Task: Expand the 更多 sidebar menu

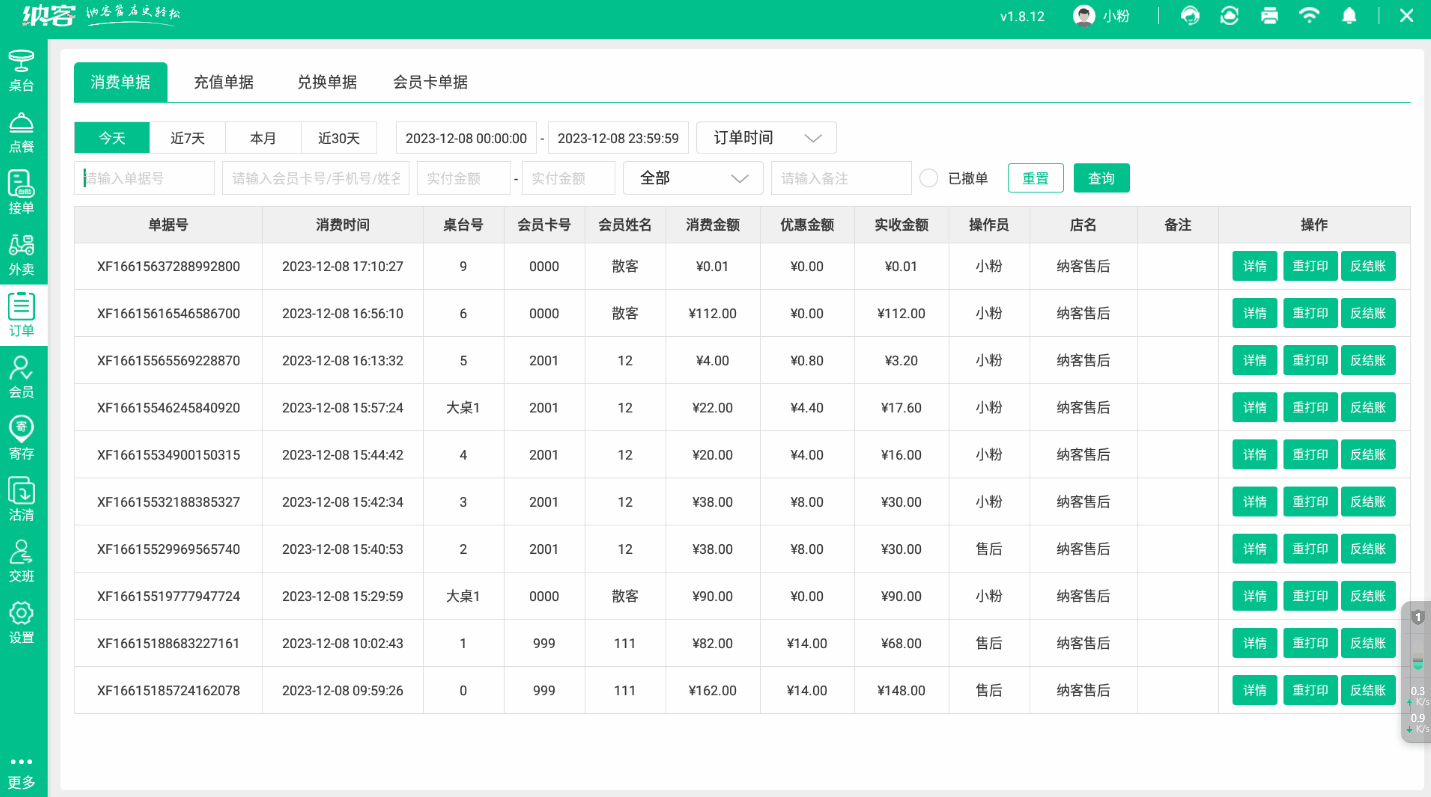Action: tap(22, 770)
